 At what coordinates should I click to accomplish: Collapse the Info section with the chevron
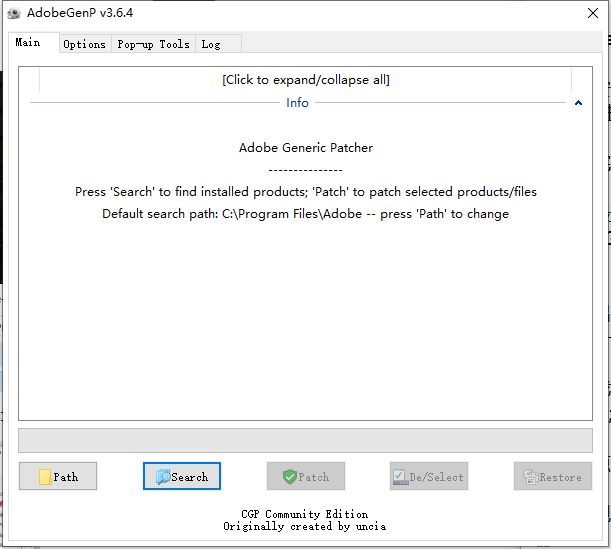[x=578, y=103]
